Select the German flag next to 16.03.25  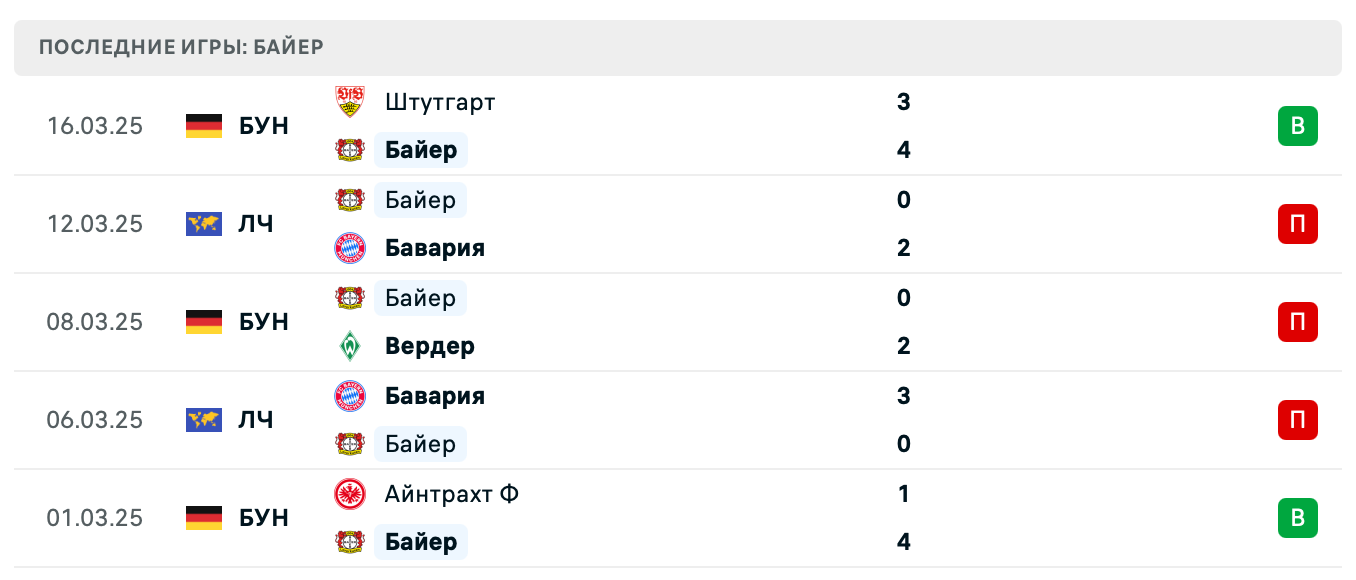(x=203, y=126)
